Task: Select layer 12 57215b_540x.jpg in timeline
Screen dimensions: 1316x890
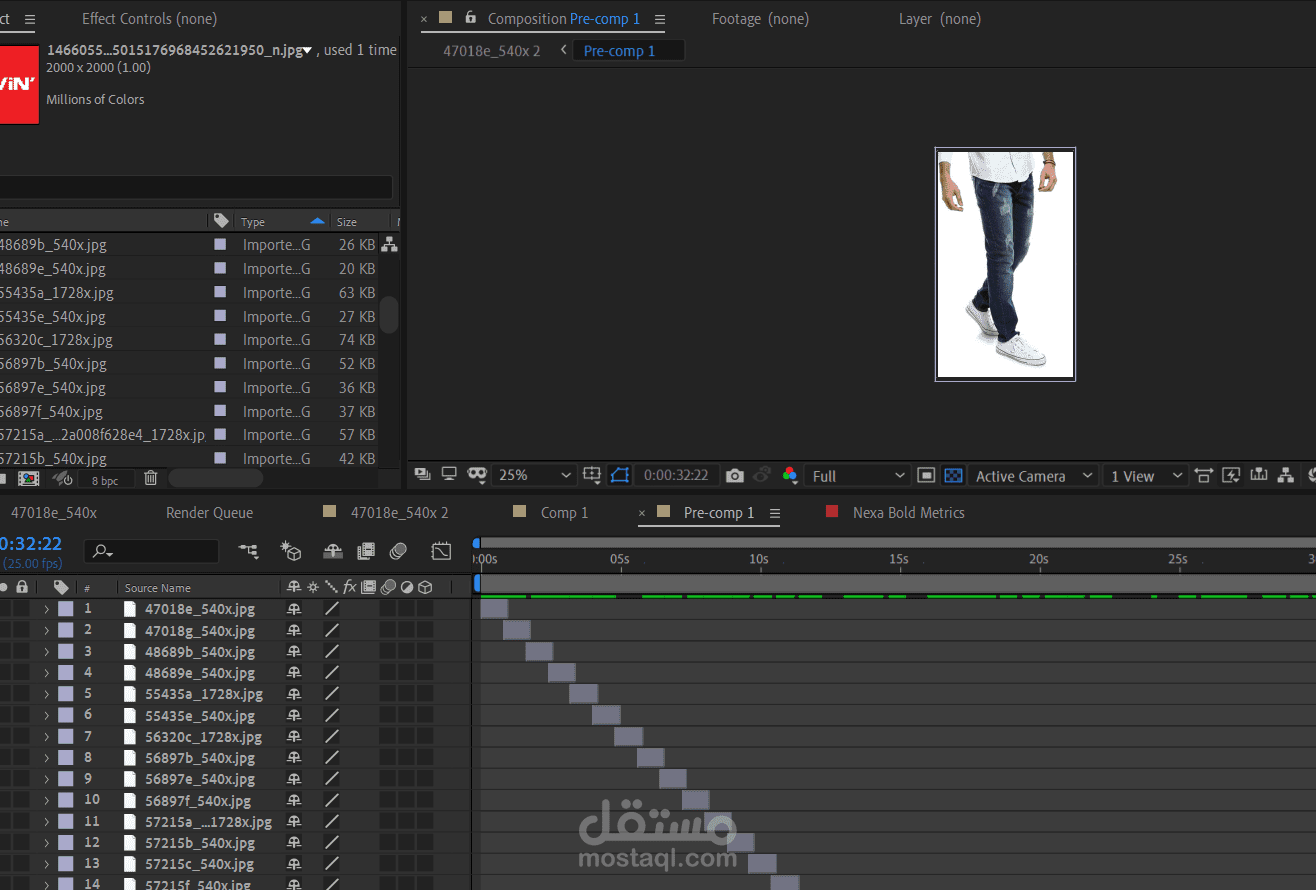Action: coord(199,843)
